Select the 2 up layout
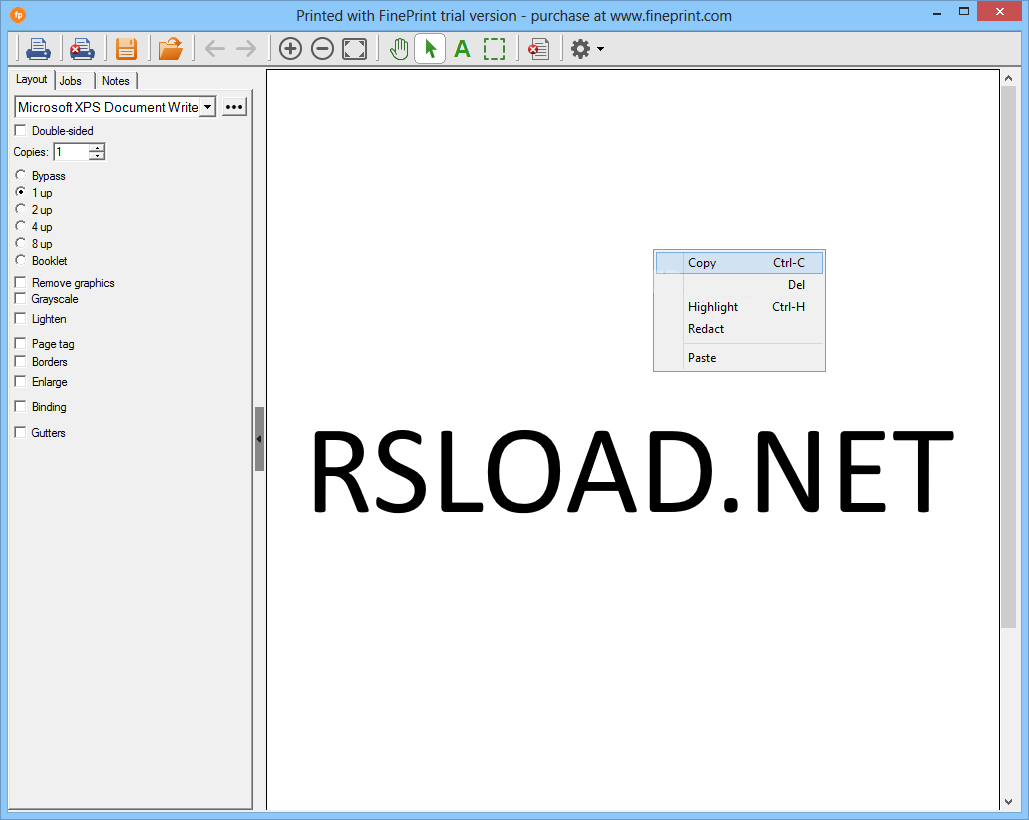 20,209
